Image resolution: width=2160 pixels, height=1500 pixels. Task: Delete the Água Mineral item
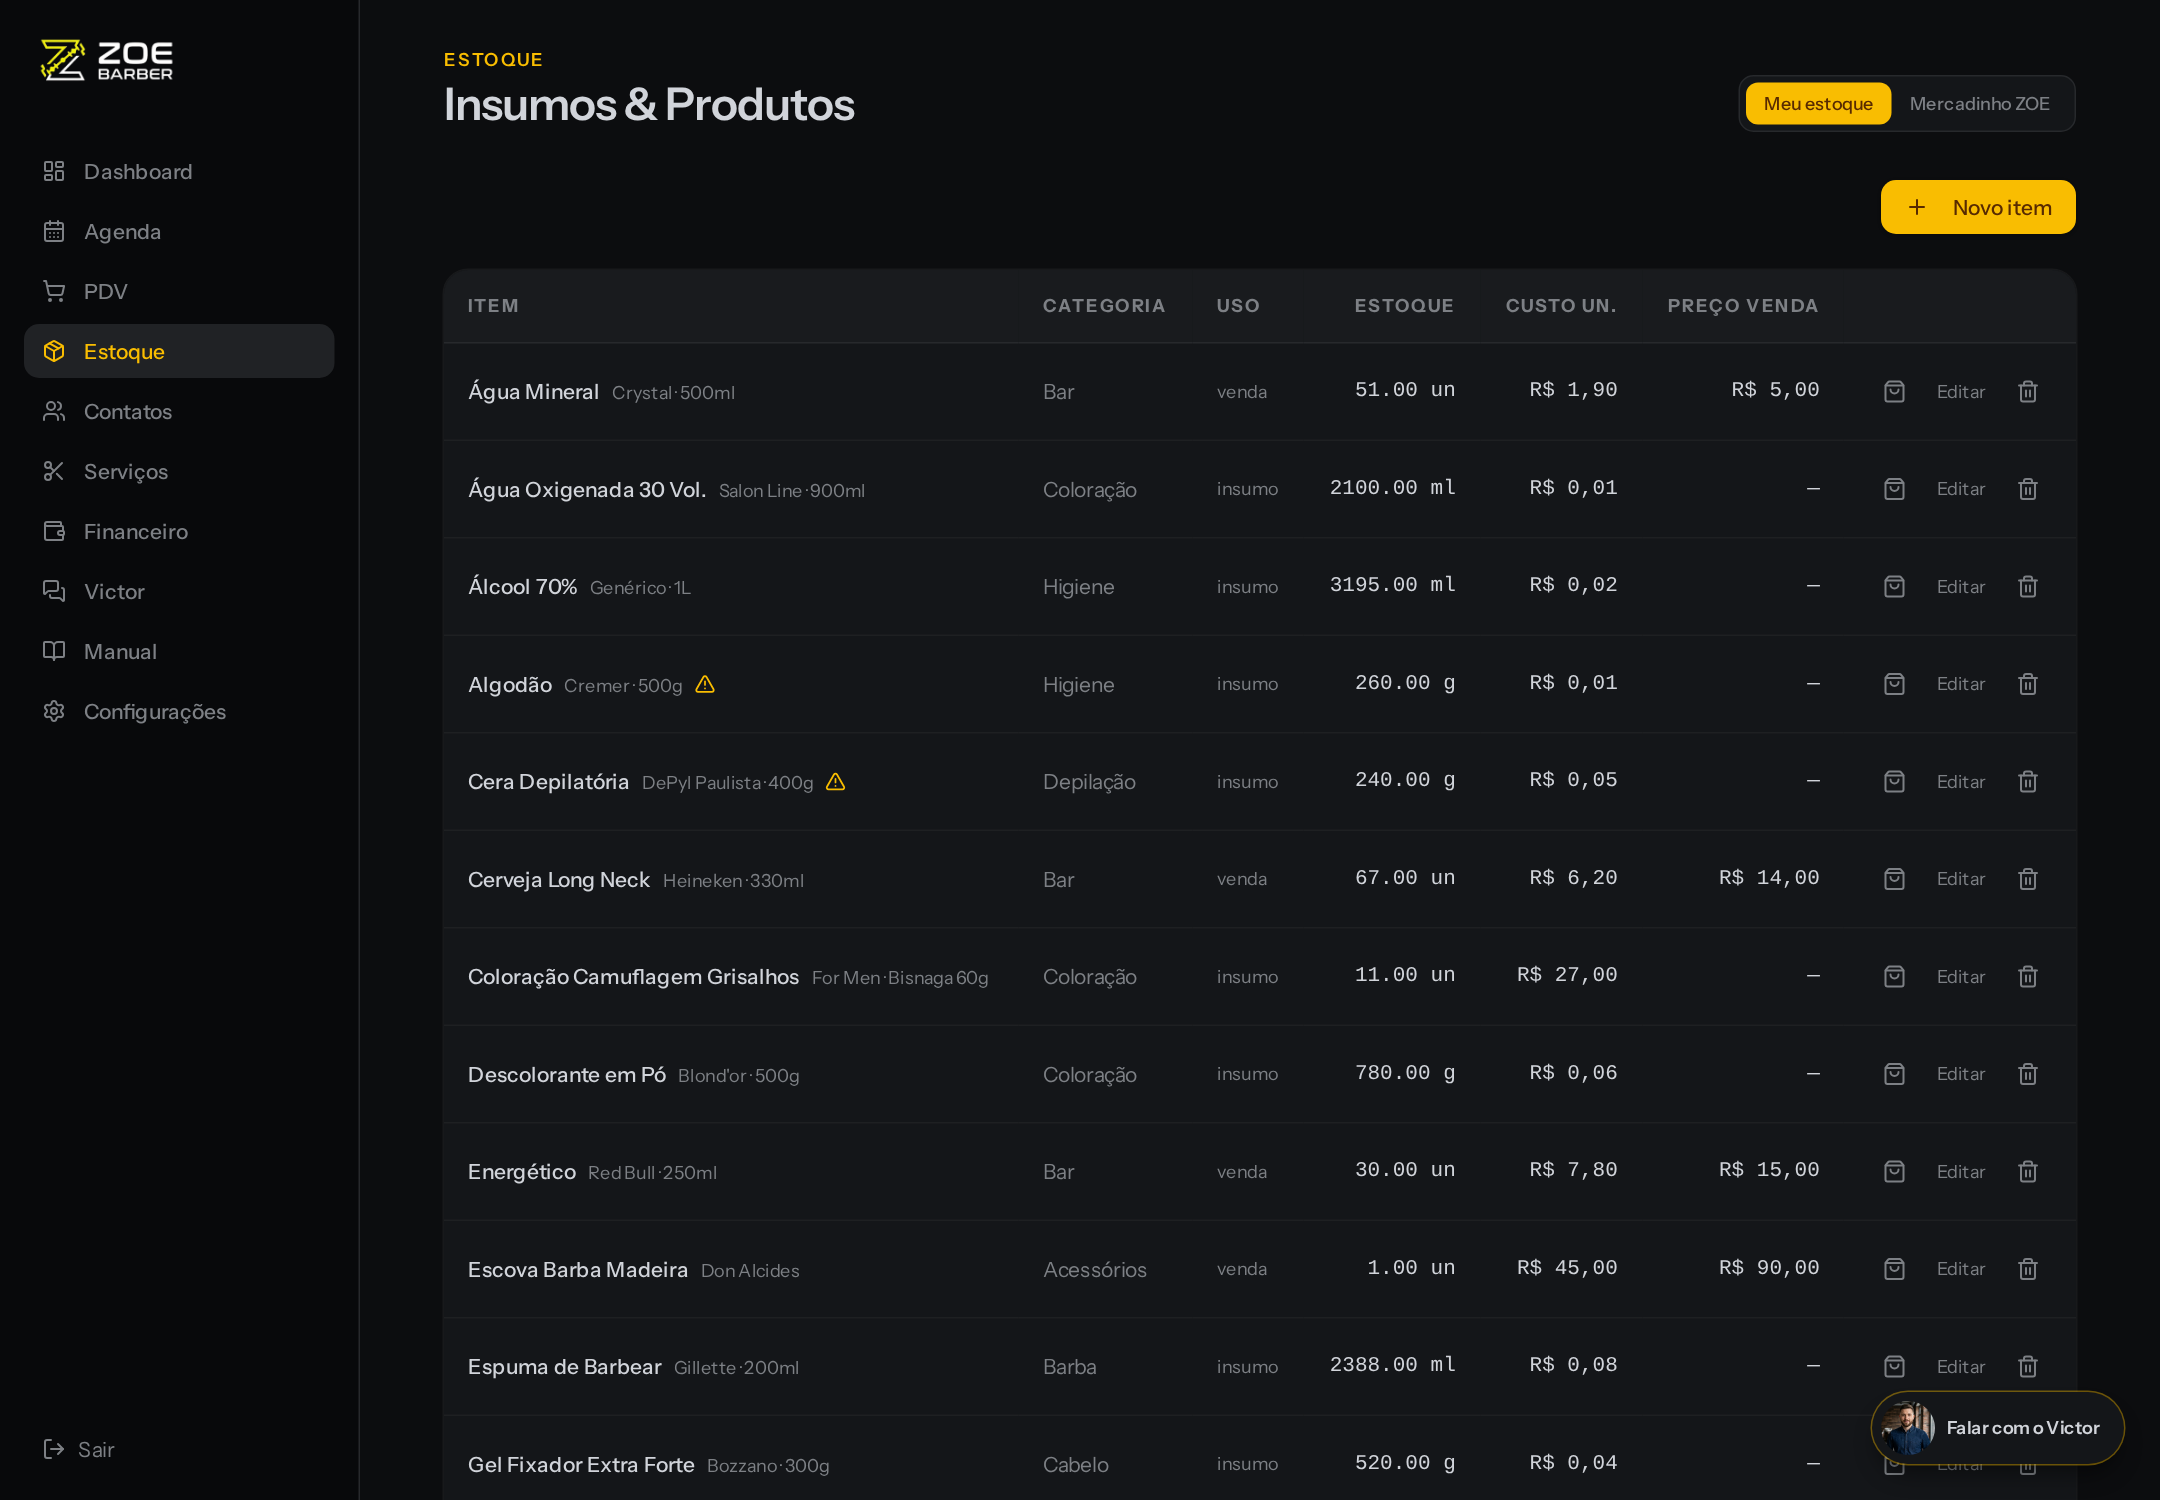click(x=2027, y=391)
